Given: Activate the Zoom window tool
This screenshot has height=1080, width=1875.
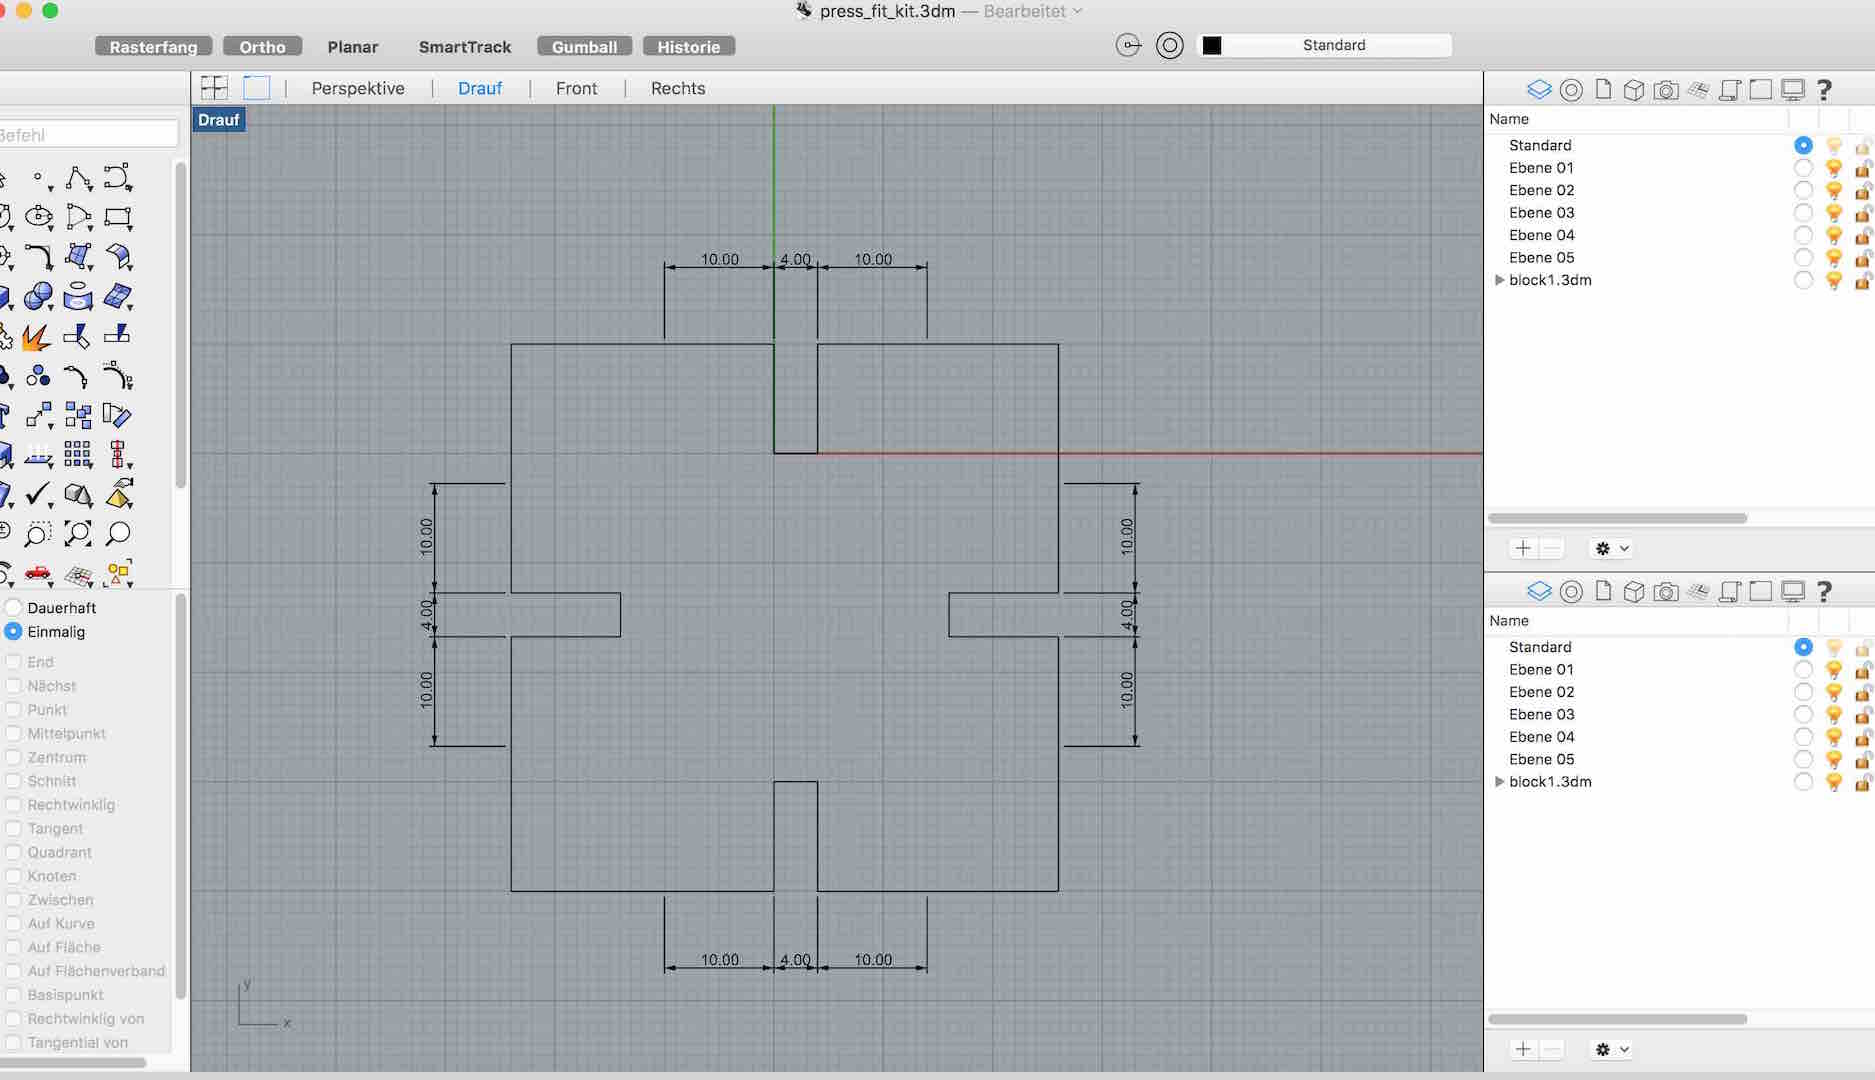Looking at the screenshot, I should click(x=38, y=534).
